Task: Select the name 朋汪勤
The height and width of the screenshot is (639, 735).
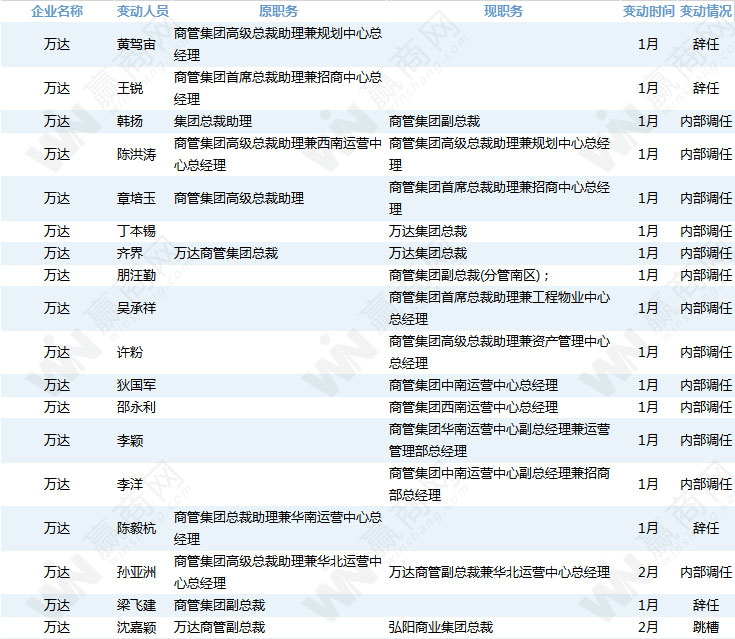Action: [x=136, y=275]
